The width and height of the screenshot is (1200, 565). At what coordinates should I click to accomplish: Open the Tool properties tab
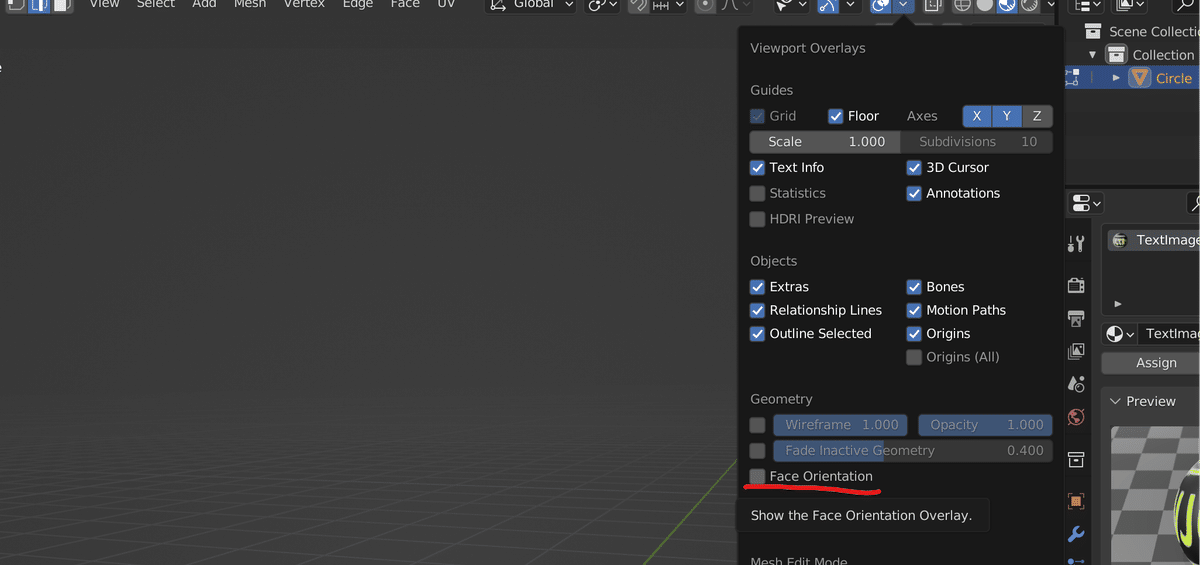tap(1076, 243)
